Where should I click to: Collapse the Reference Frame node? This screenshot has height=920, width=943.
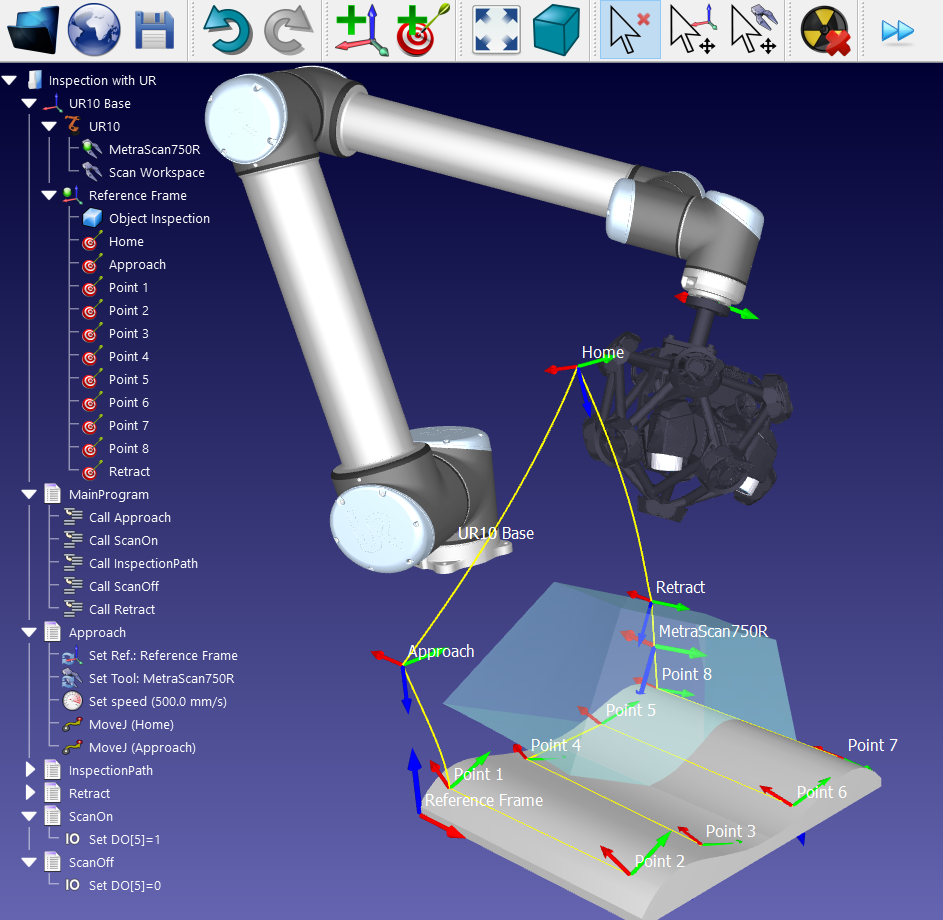[48, 195]
